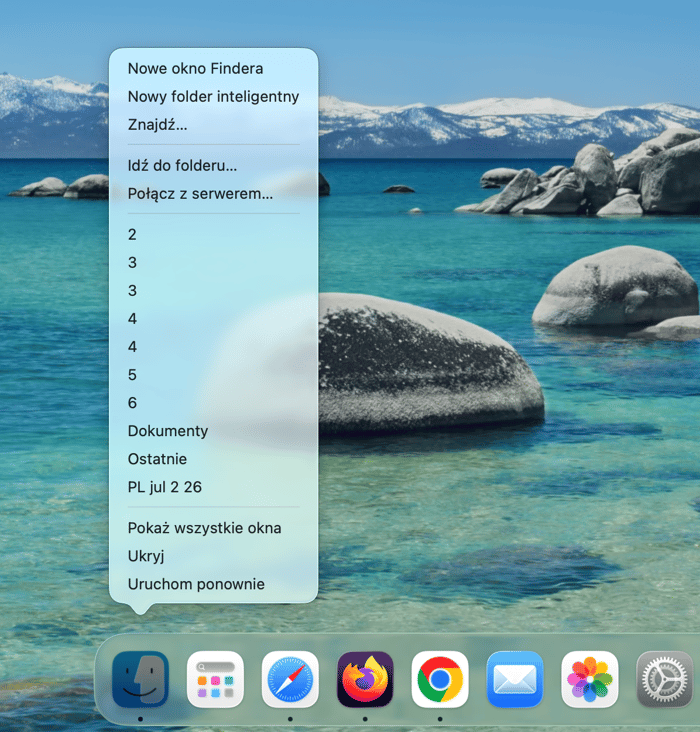Open the Mail app icon

(x=515, y=679)
